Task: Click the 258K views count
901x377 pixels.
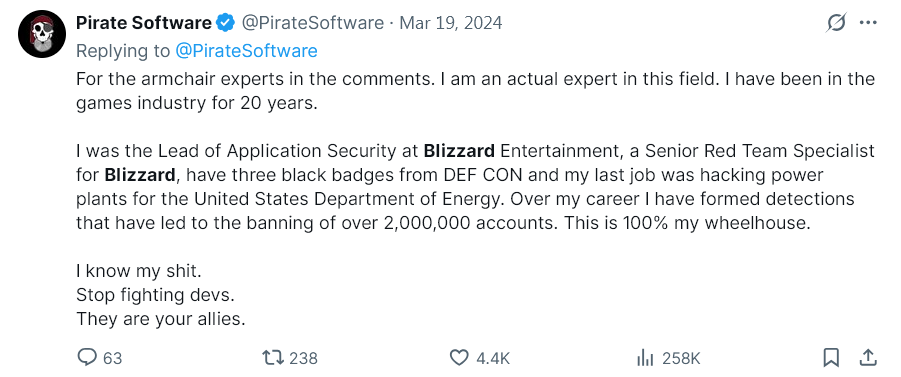Action: point(681,359)
